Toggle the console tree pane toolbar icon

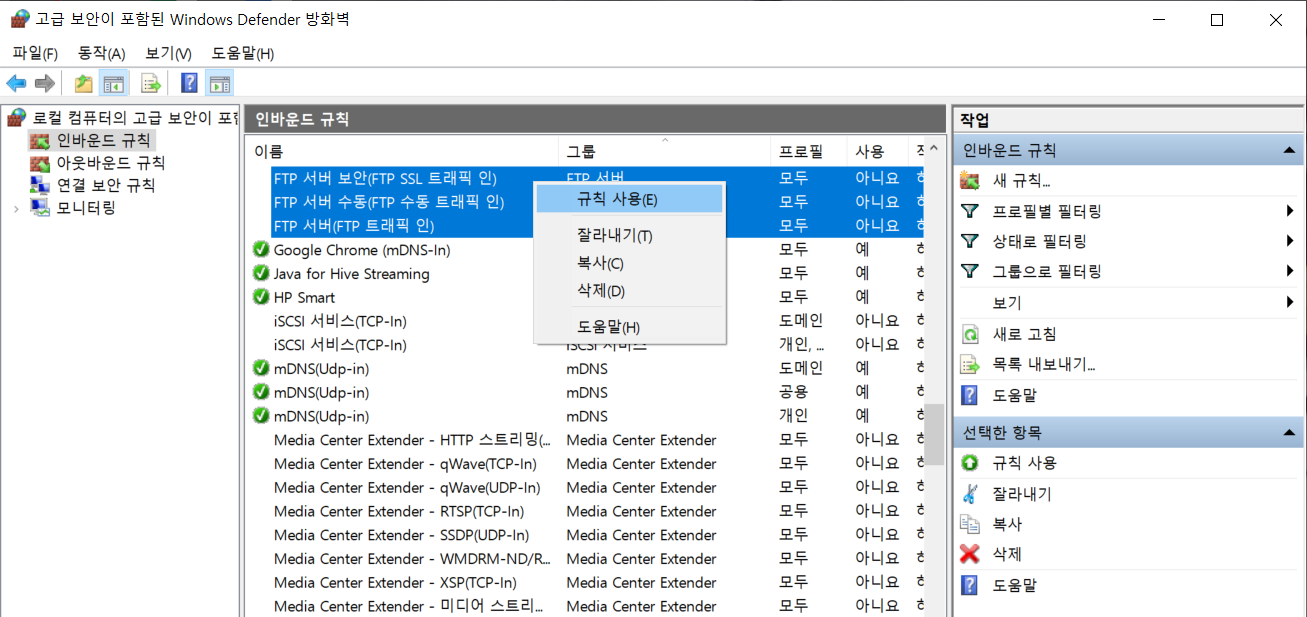pyautogui.click(x=114, y=83)
